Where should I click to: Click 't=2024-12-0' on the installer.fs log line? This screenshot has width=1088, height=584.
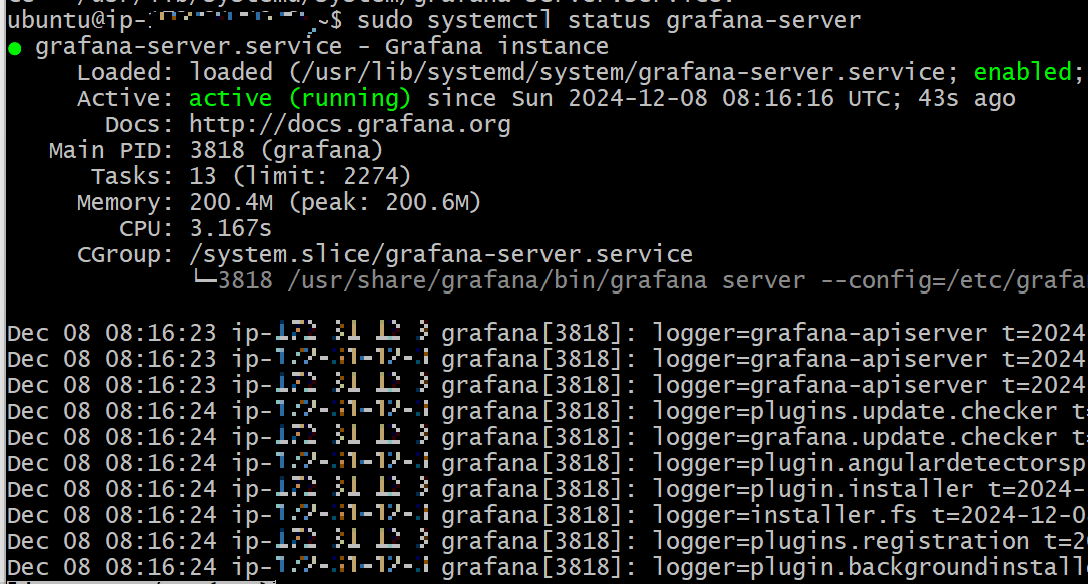(1008, 515)
